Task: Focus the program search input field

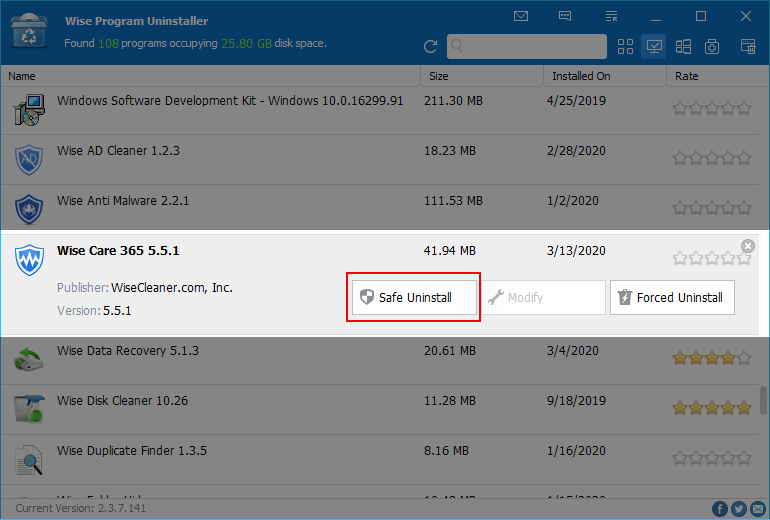Action: click(x=527, y=46)
